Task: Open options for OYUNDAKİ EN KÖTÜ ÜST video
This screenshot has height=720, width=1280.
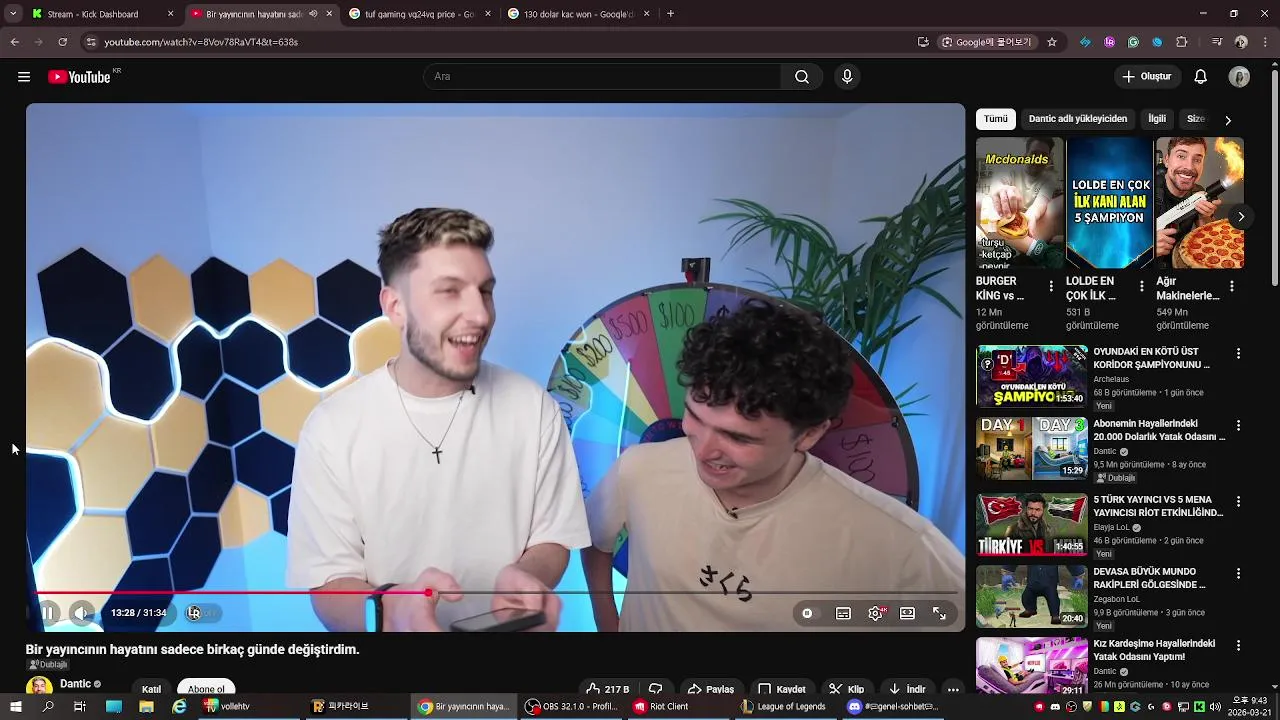Action: pos(1238,354)
